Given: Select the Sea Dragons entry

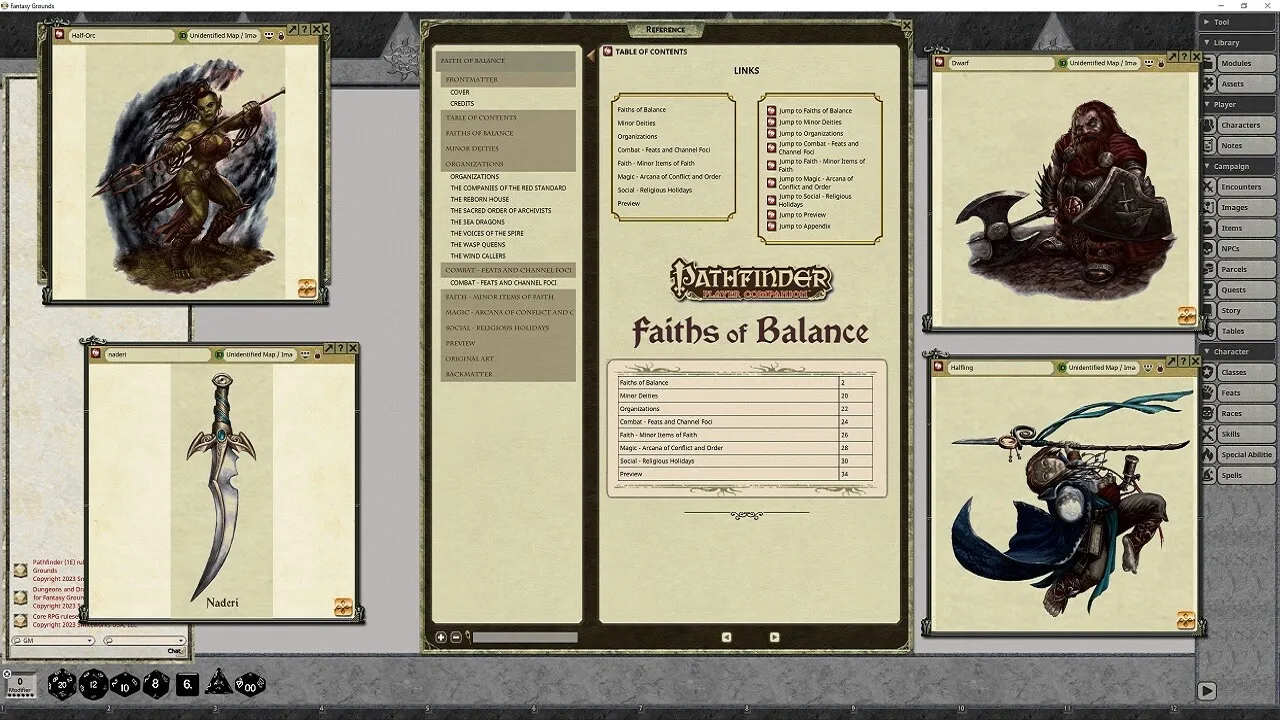Looking at the screenshot, I should (x=478, y=222).
